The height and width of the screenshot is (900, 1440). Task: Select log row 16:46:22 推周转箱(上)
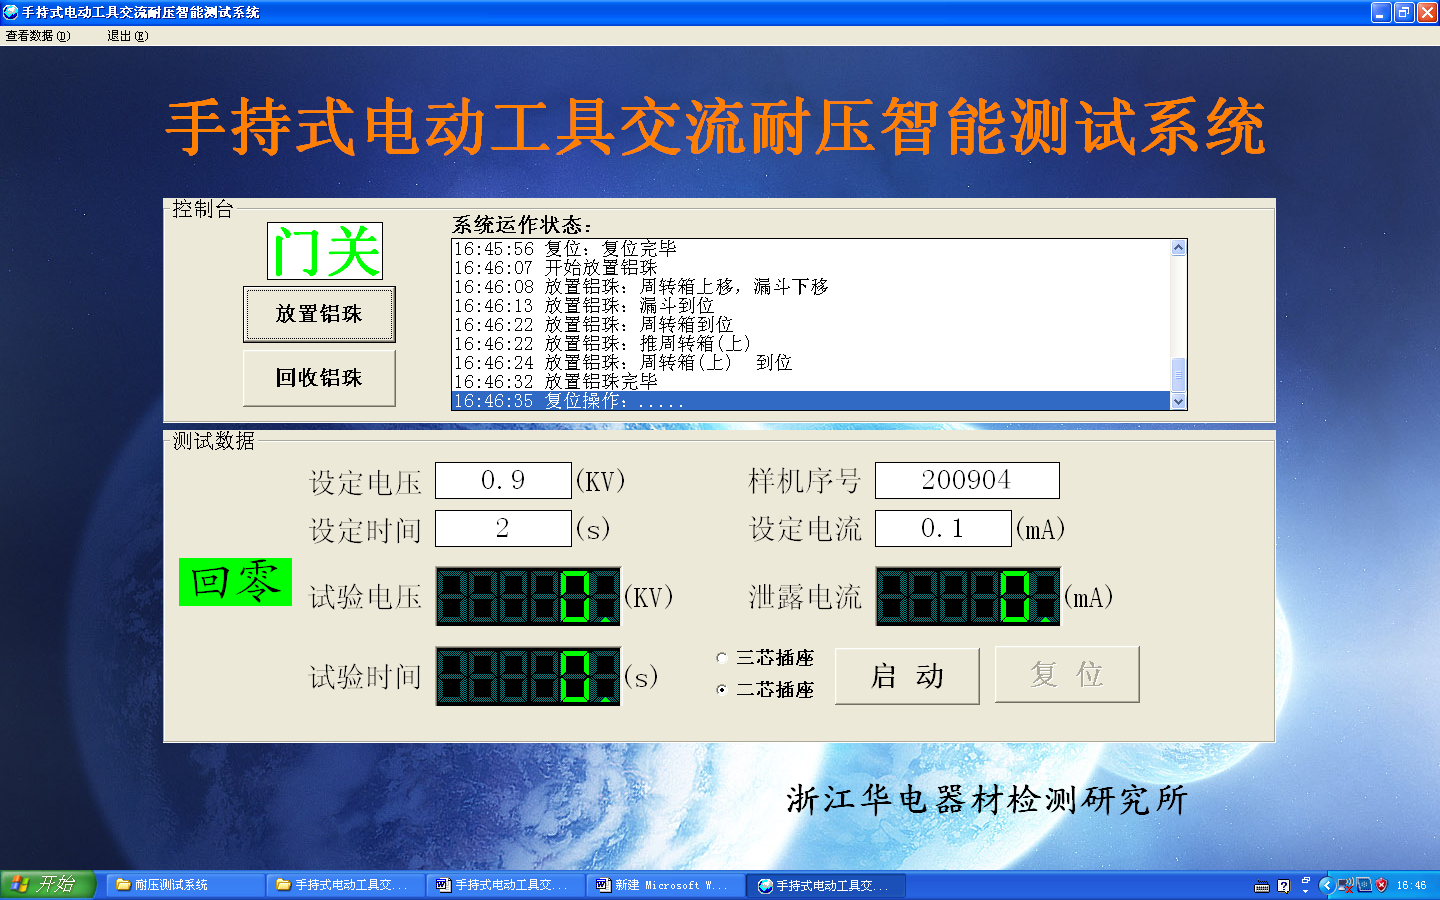tap(811, 344)
